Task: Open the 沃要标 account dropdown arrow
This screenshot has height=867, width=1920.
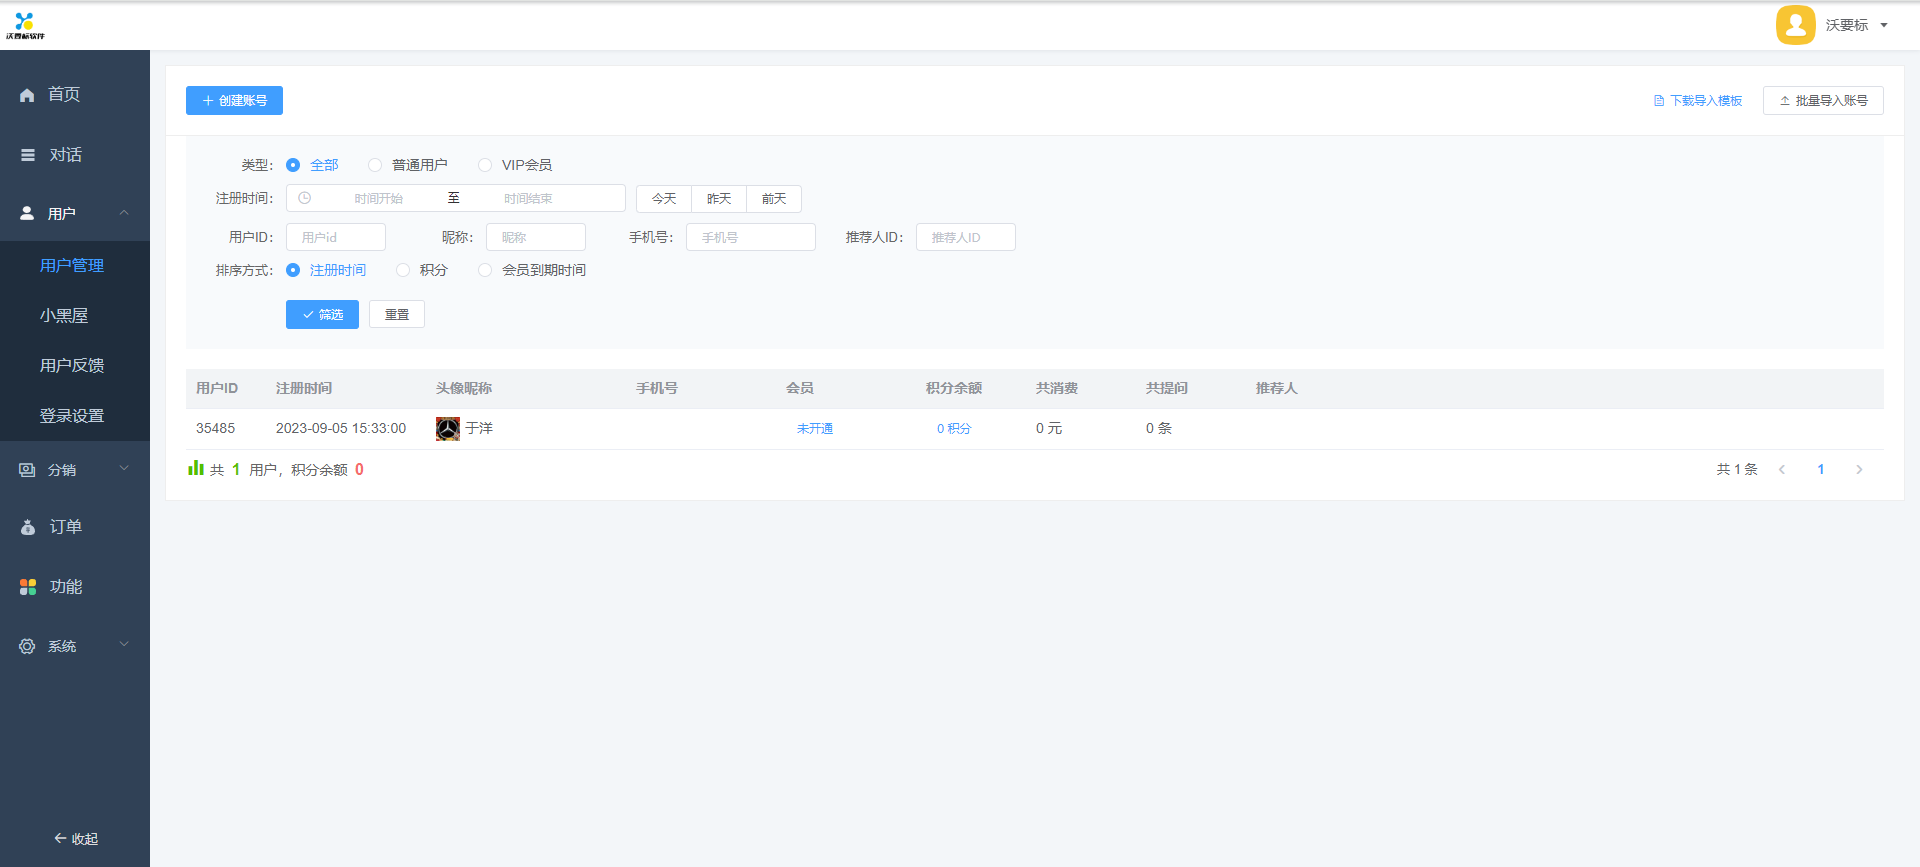Action: [1884, 25]
